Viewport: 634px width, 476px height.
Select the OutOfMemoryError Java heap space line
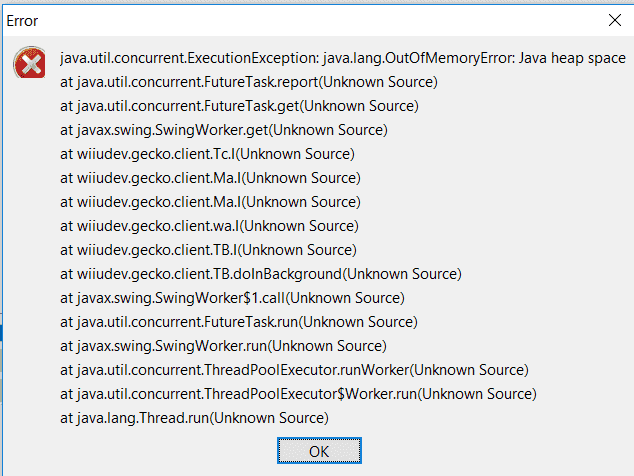tap(343, 58)
